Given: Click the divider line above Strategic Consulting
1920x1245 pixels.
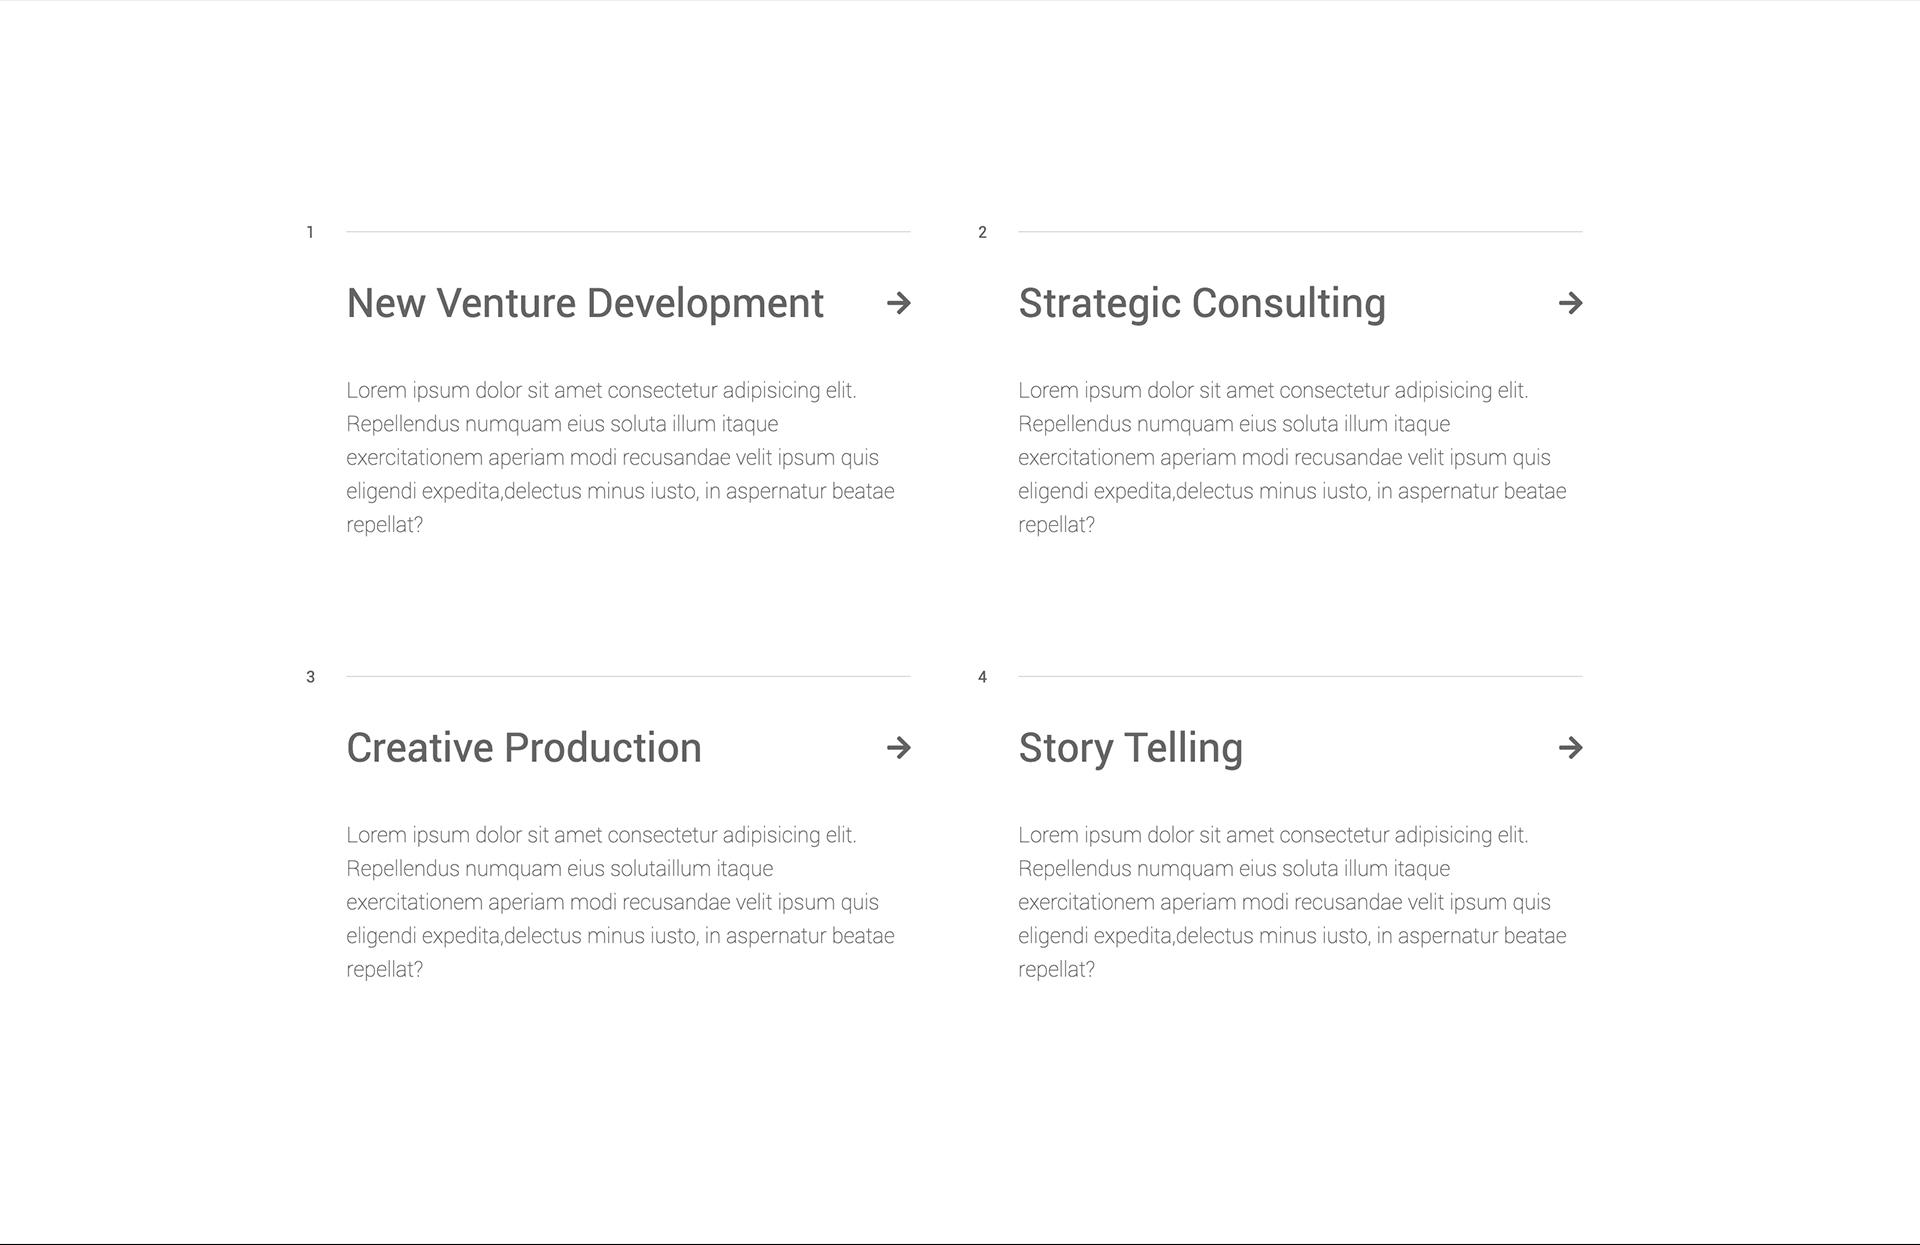Looking at the screenshot, I should pyautogui.click(x=1300, y=232).
